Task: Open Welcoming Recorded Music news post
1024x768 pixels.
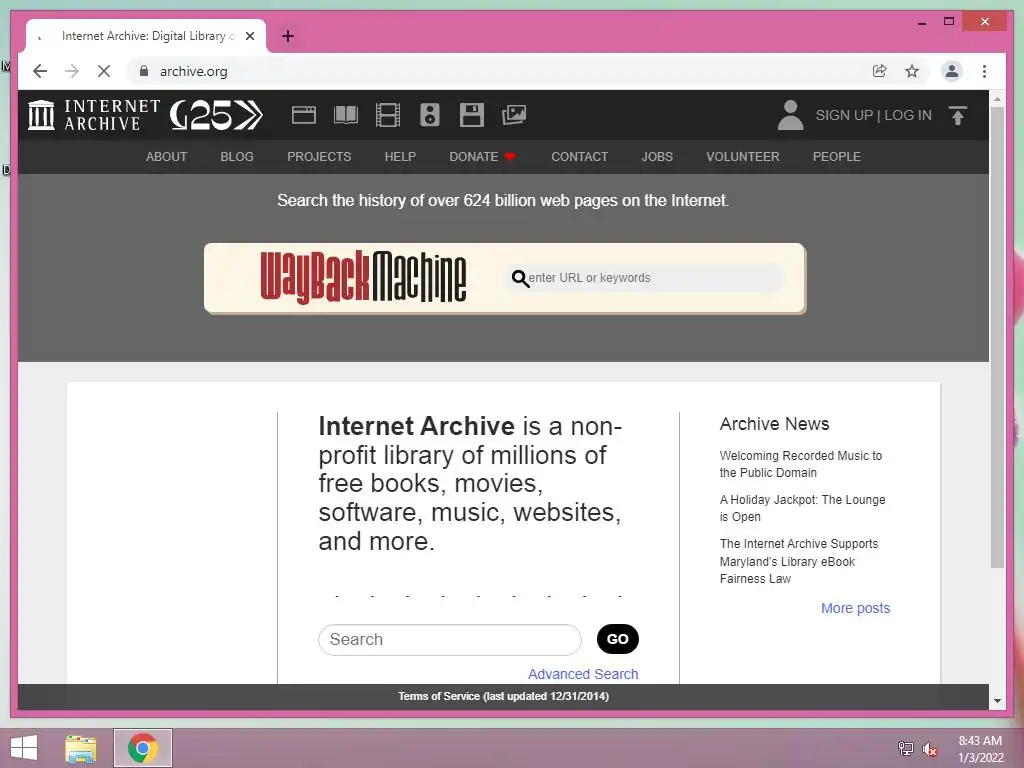Action: point(801,464)
